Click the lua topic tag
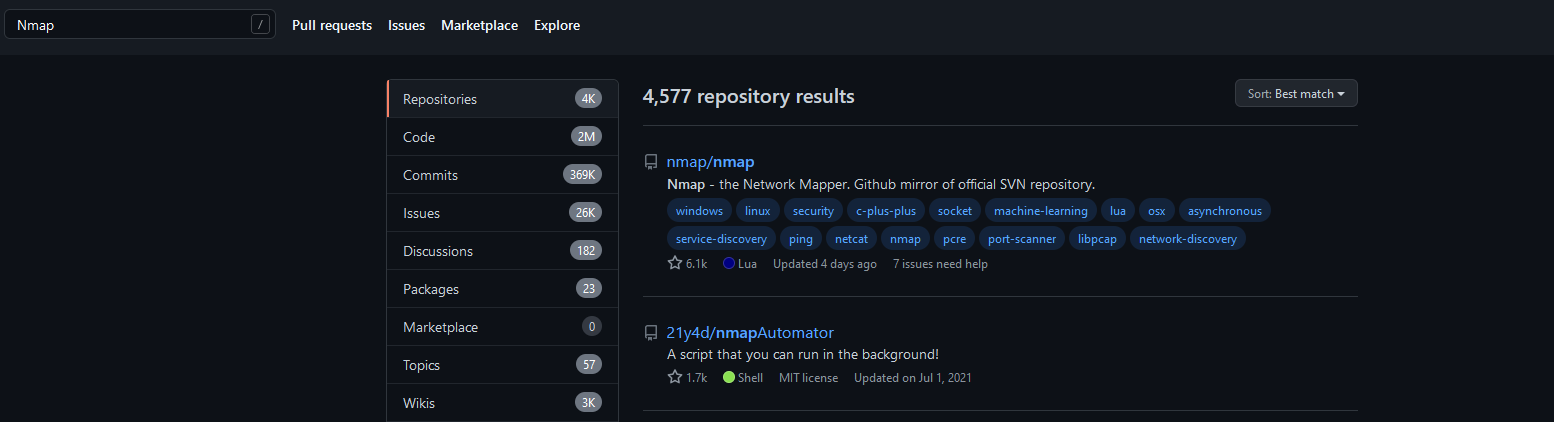Screen dimensions: 1554x422 1118,211
